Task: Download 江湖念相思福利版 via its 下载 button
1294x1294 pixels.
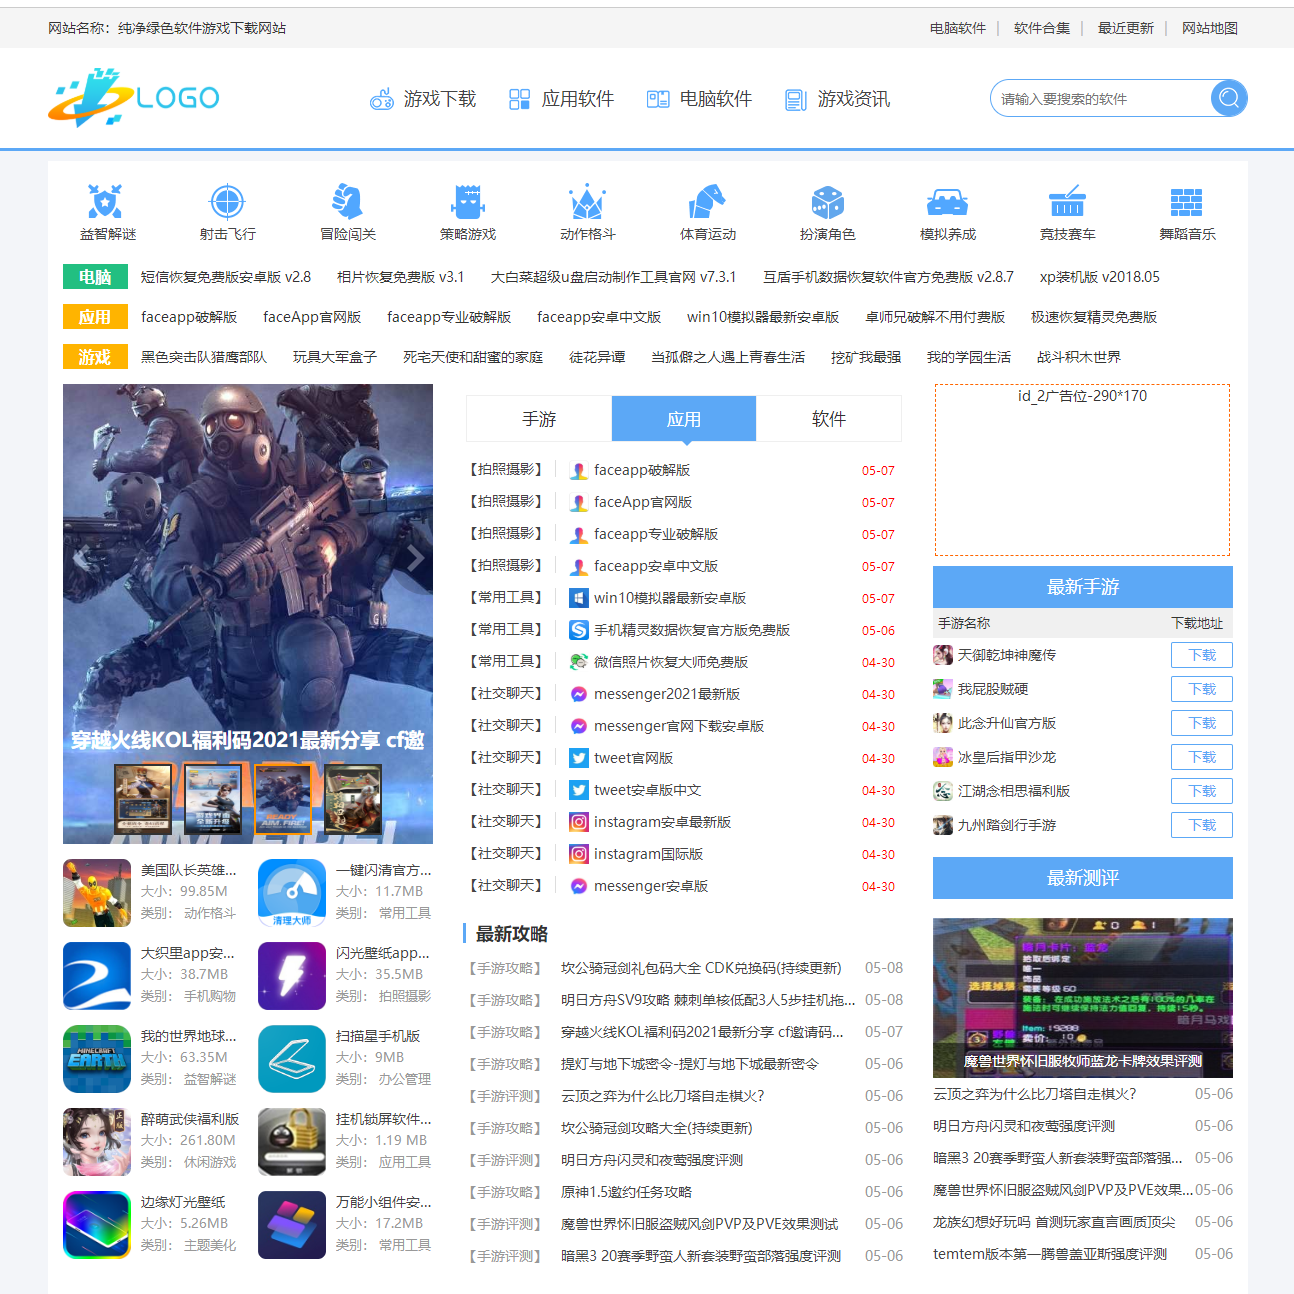Action: coord(1202,791)
